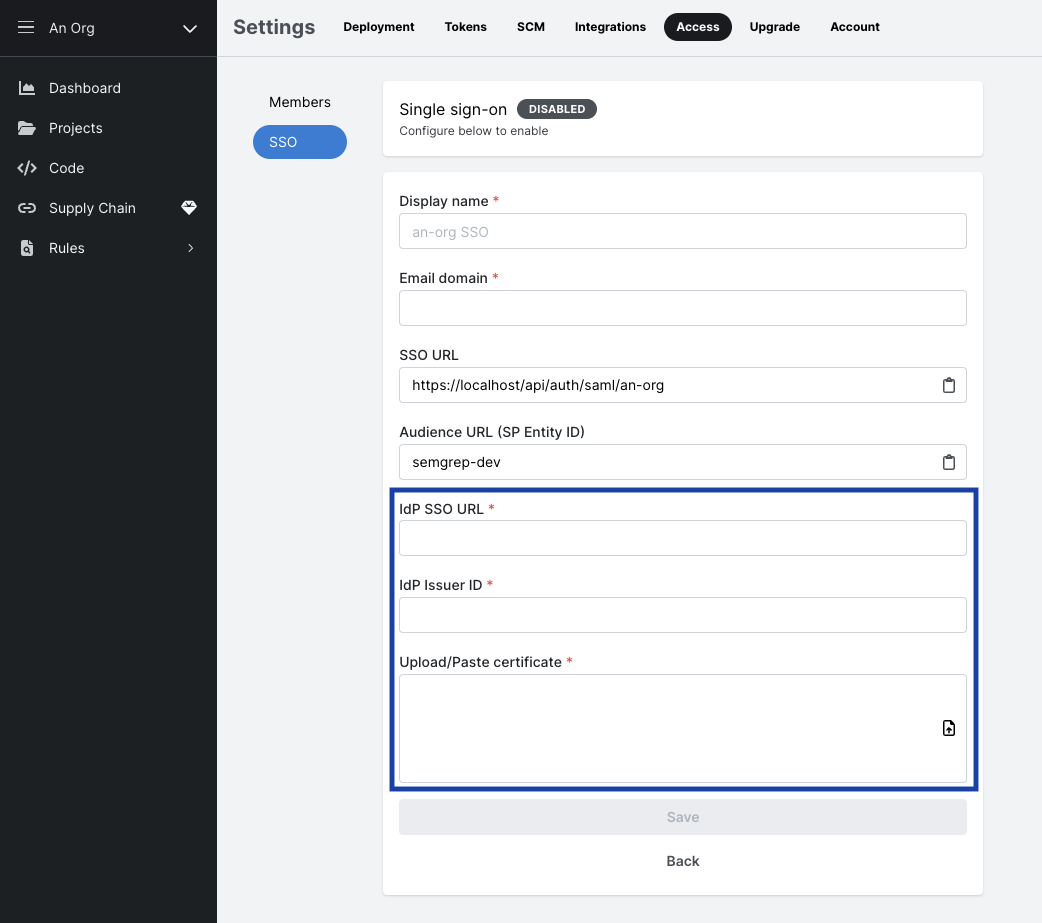Select the Code icon in the sidebar
The image size is (1042, 923).
[x=28, y=168]
